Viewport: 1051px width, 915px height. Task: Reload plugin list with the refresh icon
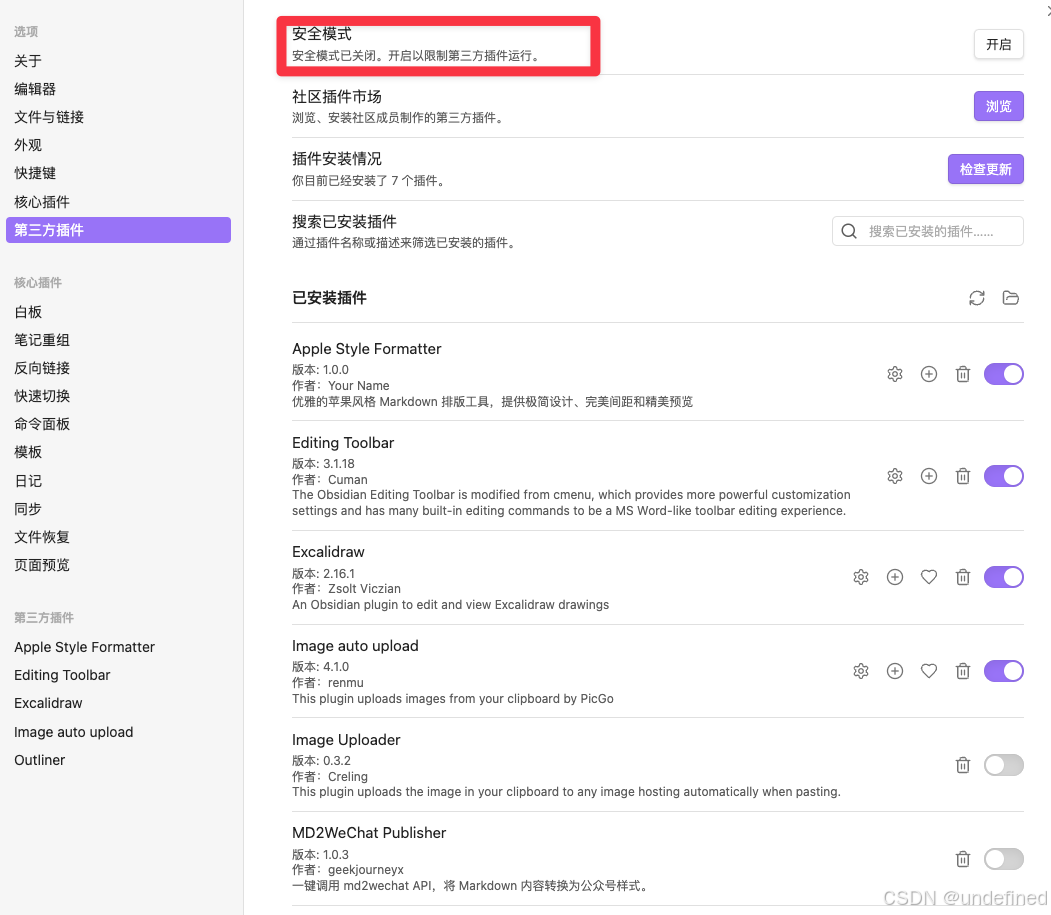point(977,297)
